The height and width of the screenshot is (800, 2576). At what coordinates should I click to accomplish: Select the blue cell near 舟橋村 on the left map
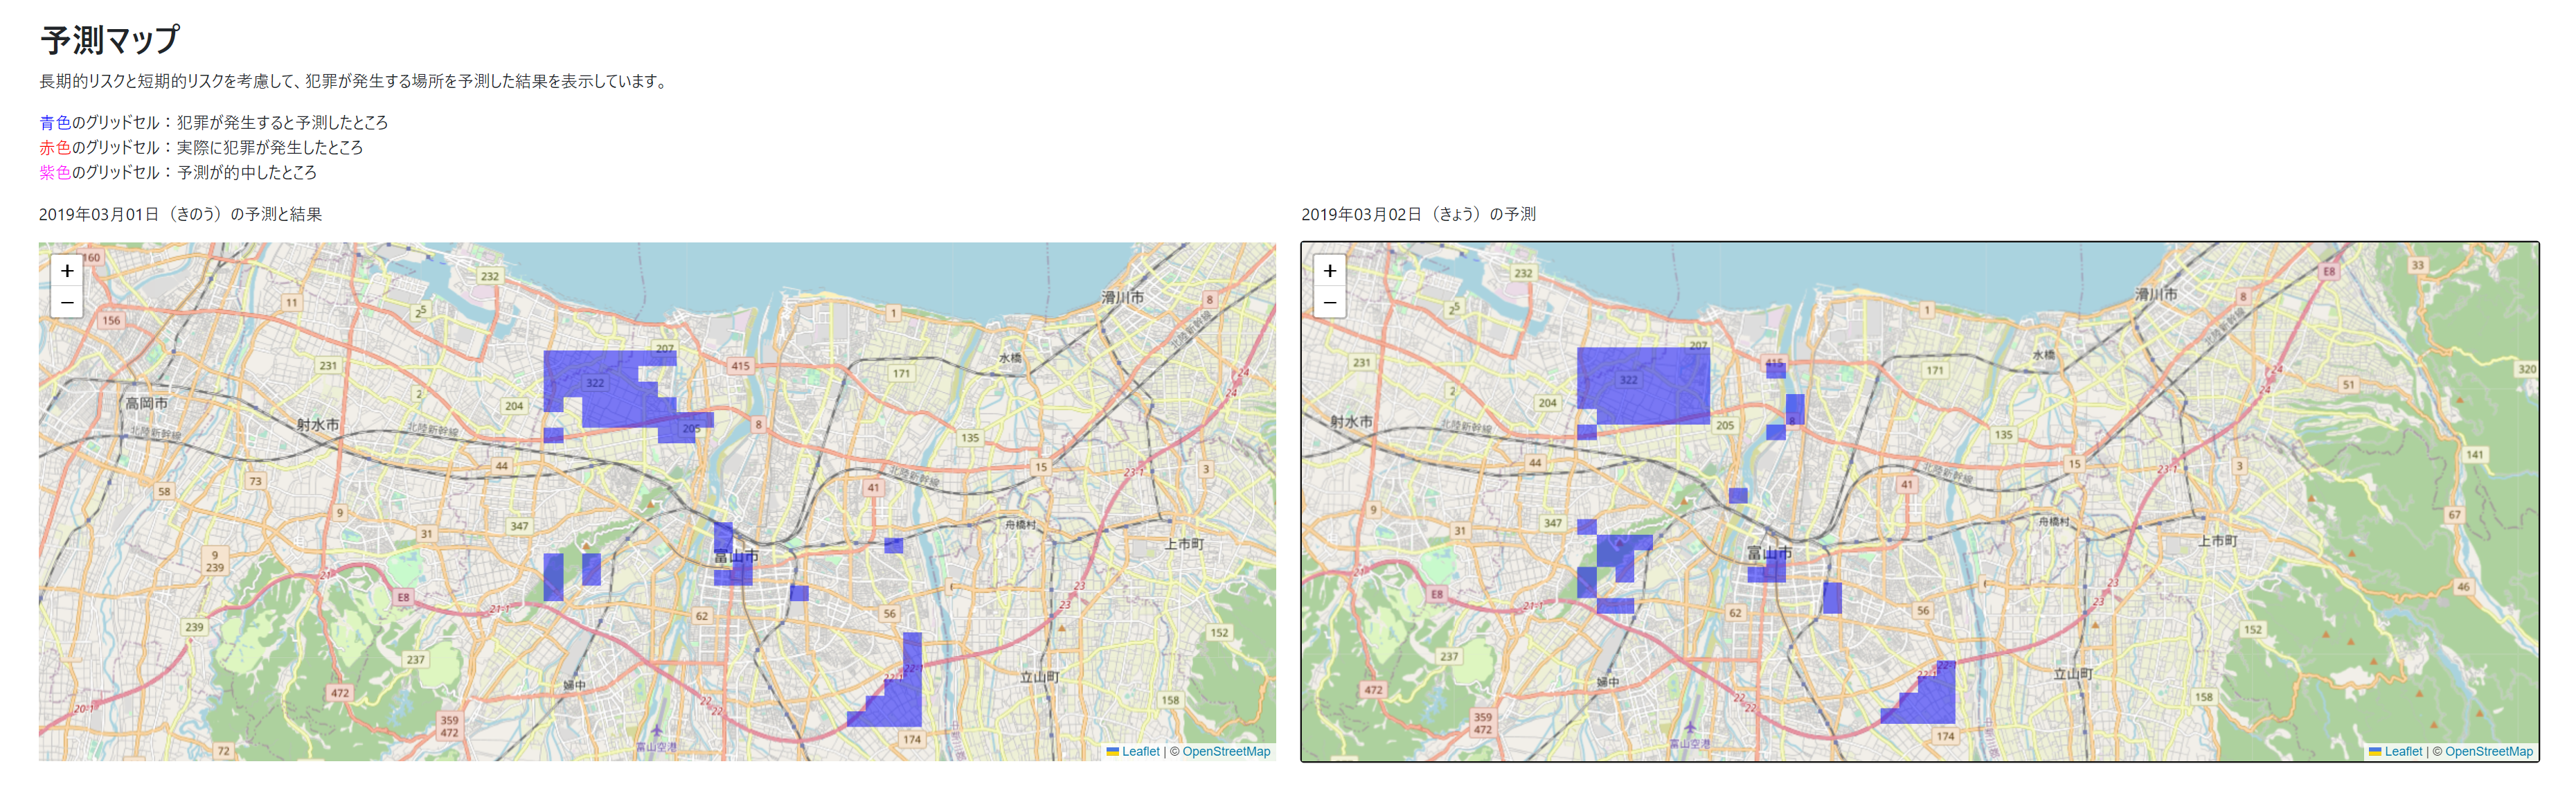tap(894, 545)
